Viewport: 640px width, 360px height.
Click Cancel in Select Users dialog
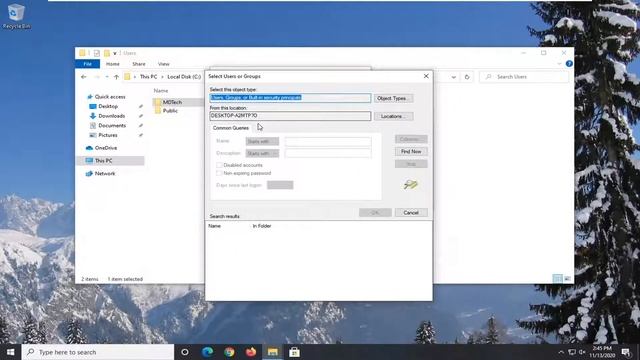pyautogui.click(x=411, y=213)
